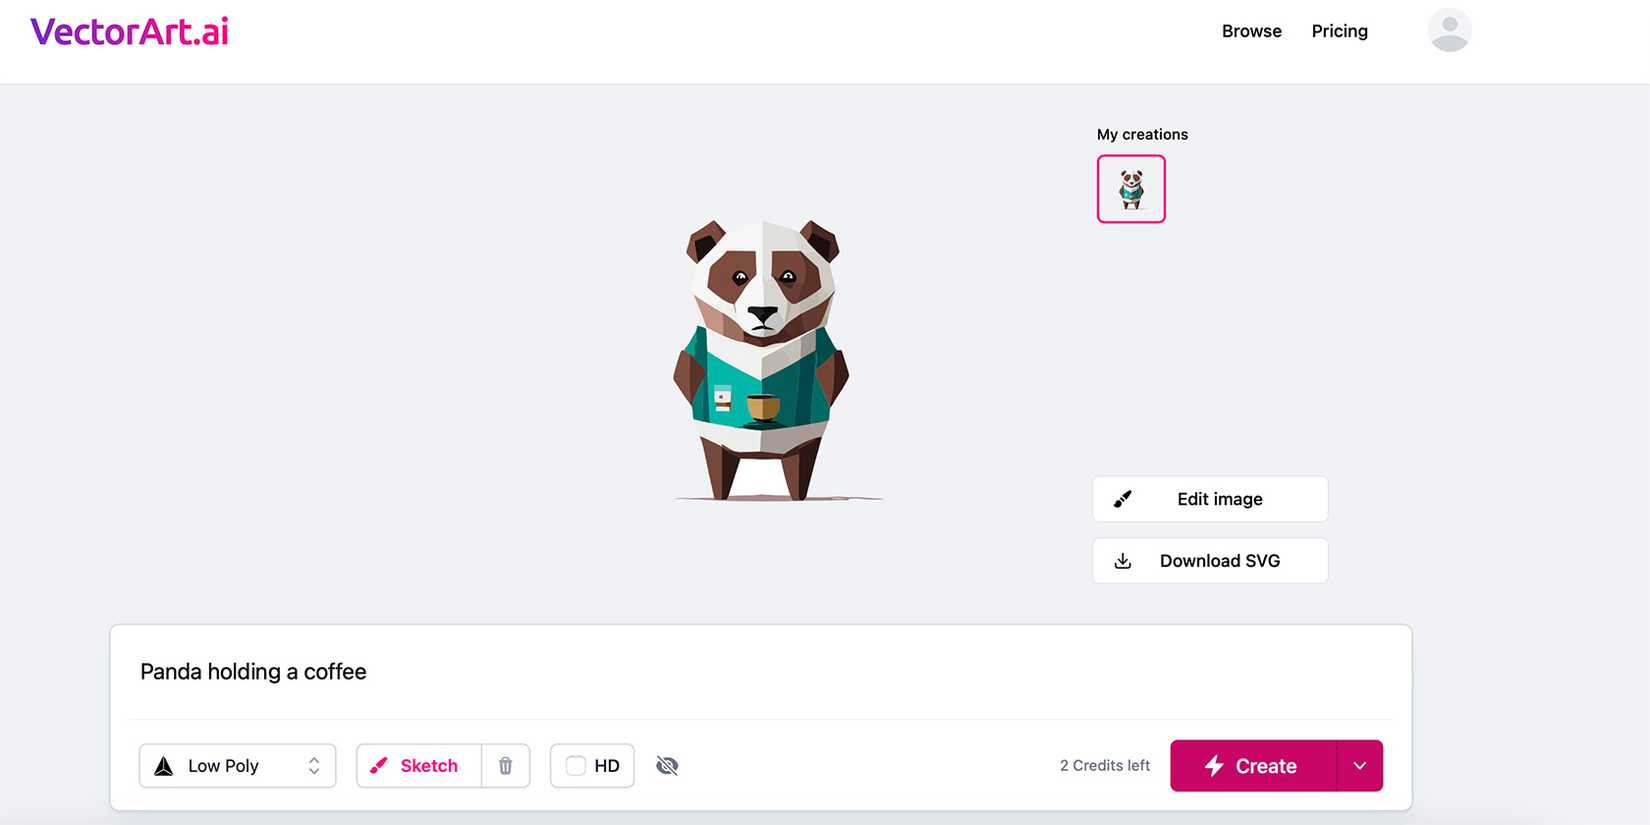1650x825 pixels.
Task: Click the Create button
Action: pyautogui.click(x=1253, y=766)
